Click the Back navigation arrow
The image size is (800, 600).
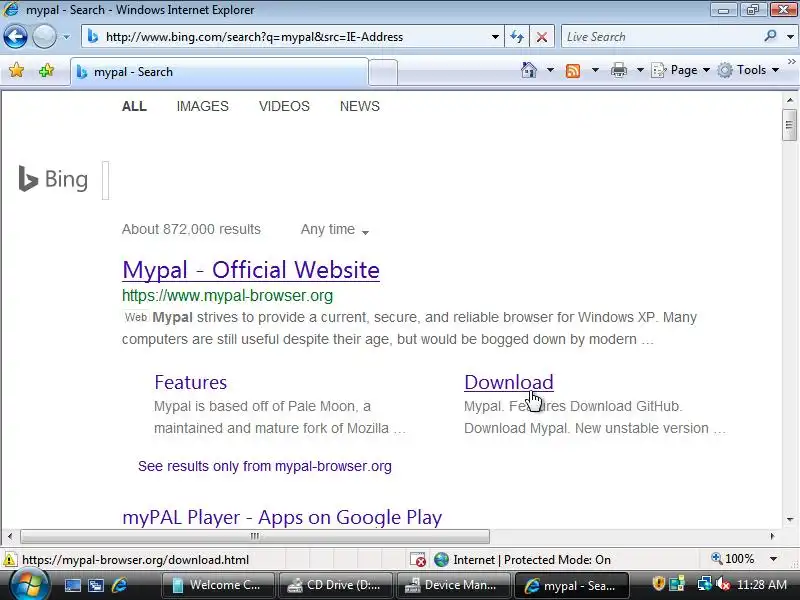tap(15, 37)
